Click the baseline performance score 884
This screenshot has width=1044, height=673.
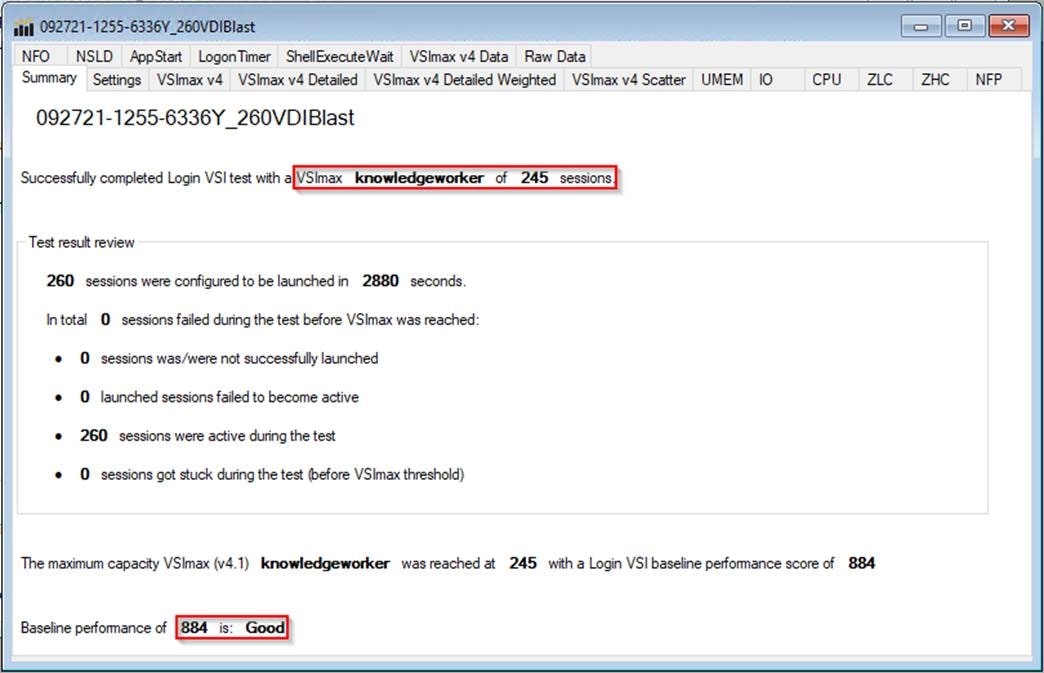coord(862,563)
